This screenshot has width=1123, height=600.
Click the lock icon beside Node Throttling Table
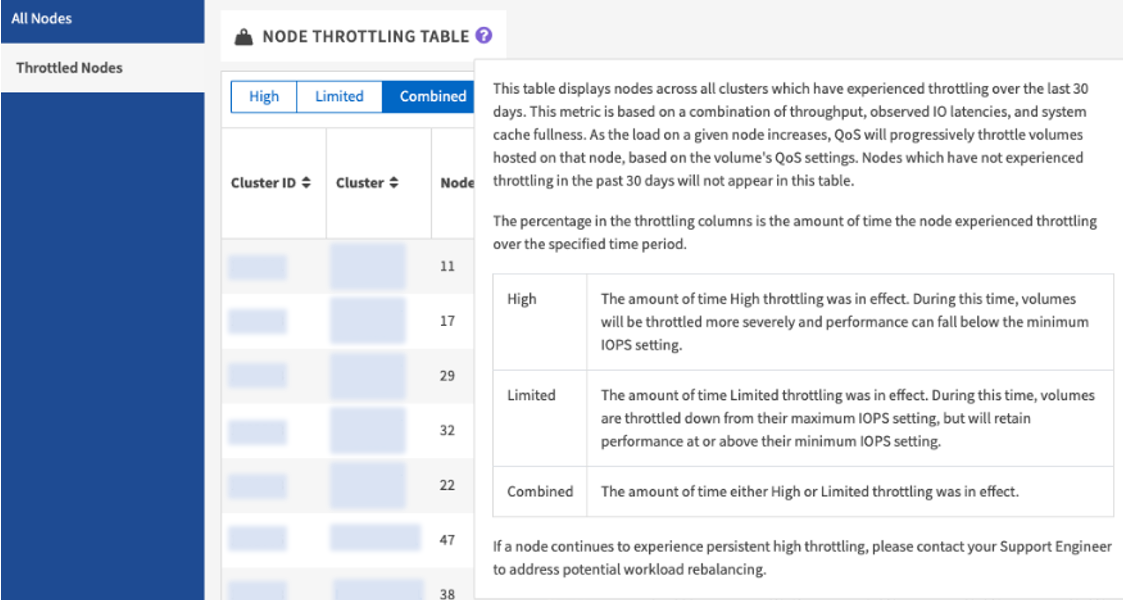[243, 37]
